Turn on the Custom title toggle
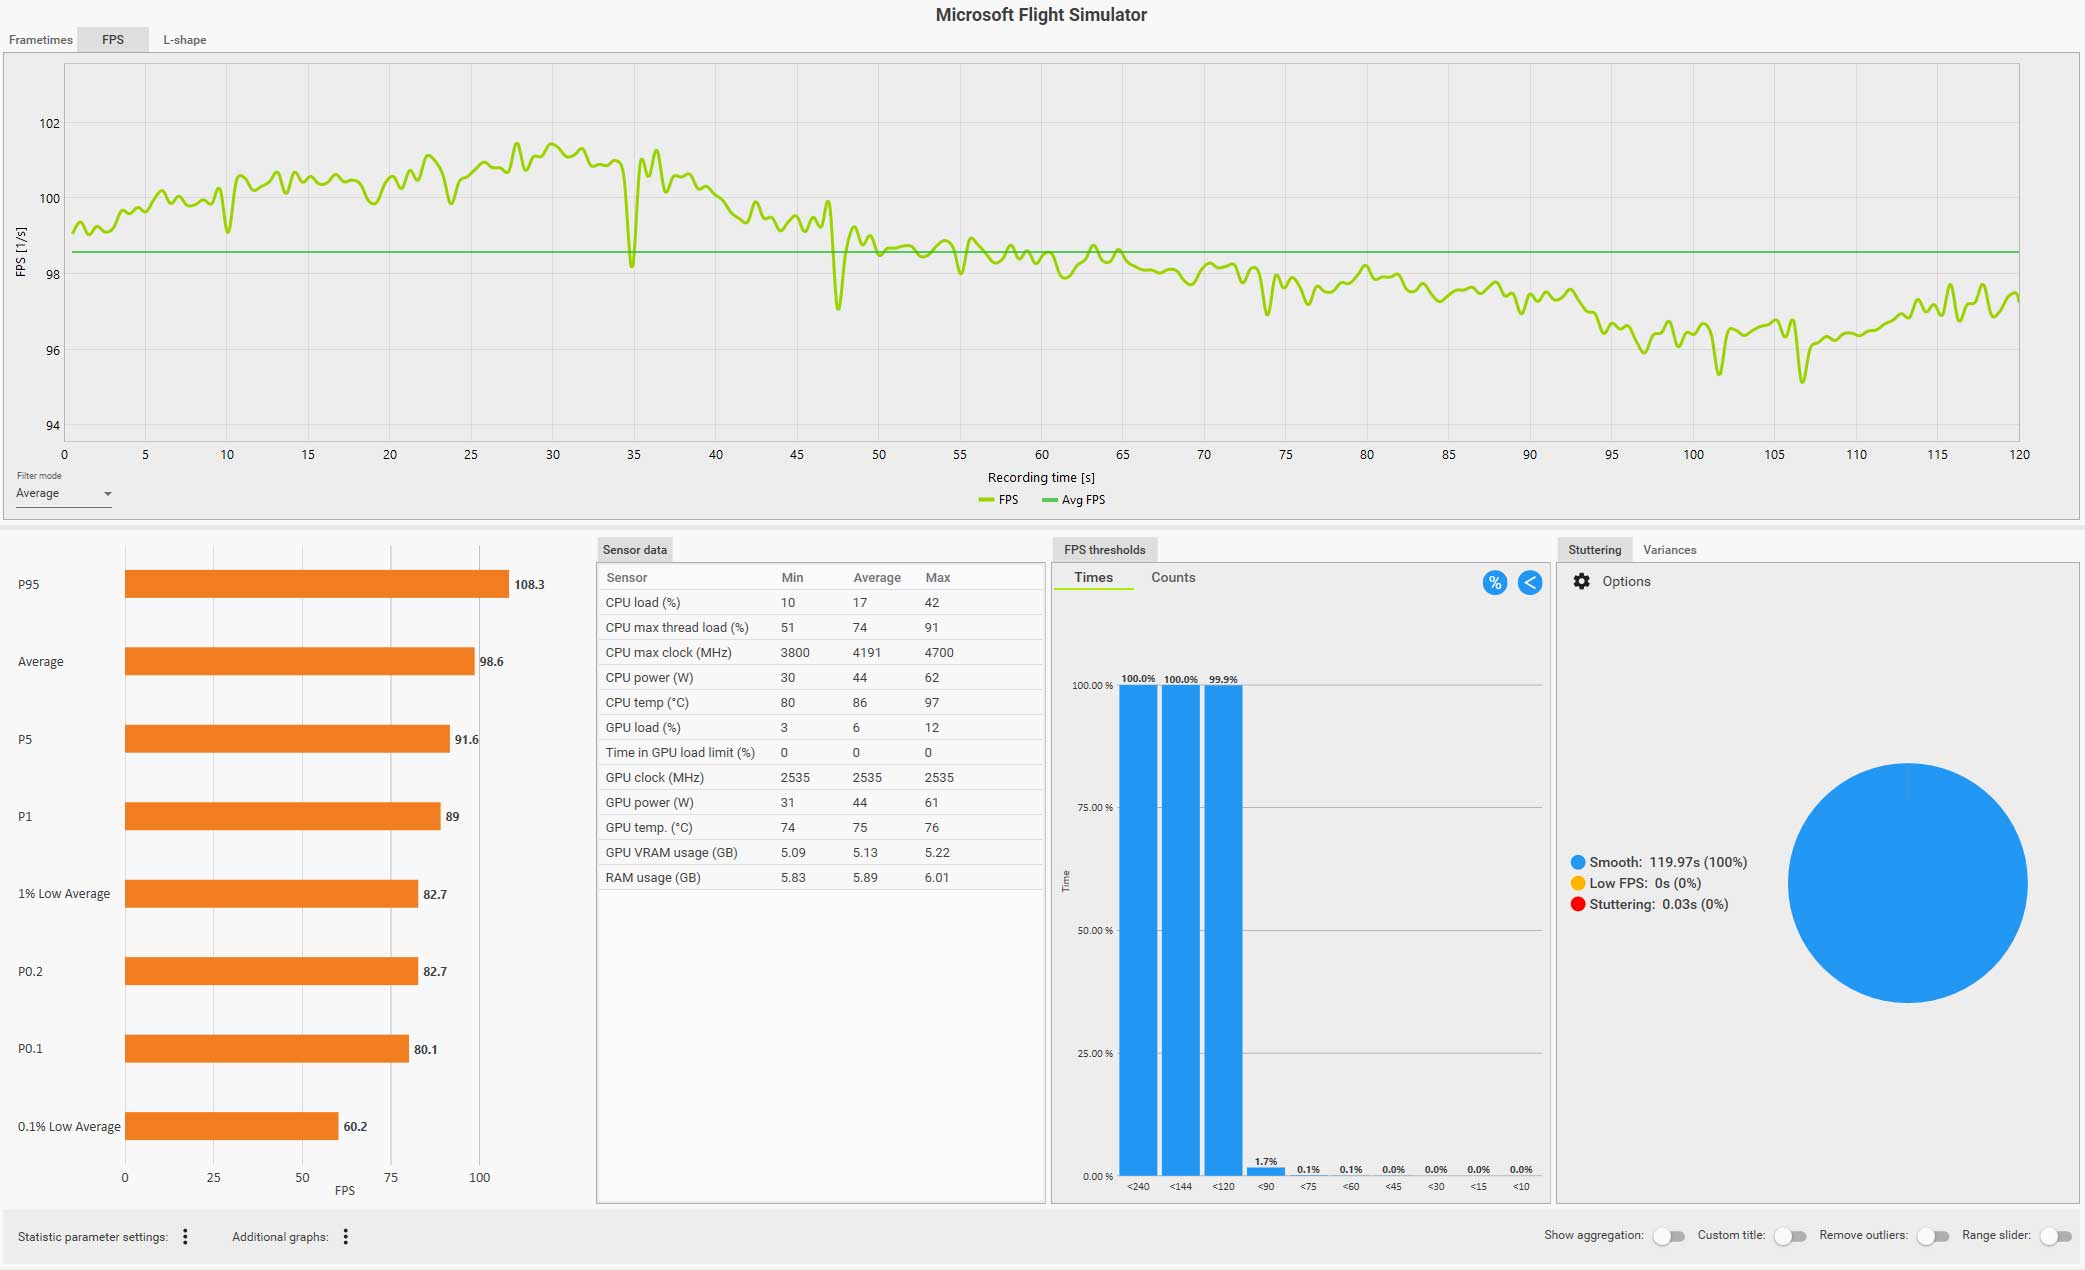Screen dimensions: 2085x1270 [1789, 1237]
